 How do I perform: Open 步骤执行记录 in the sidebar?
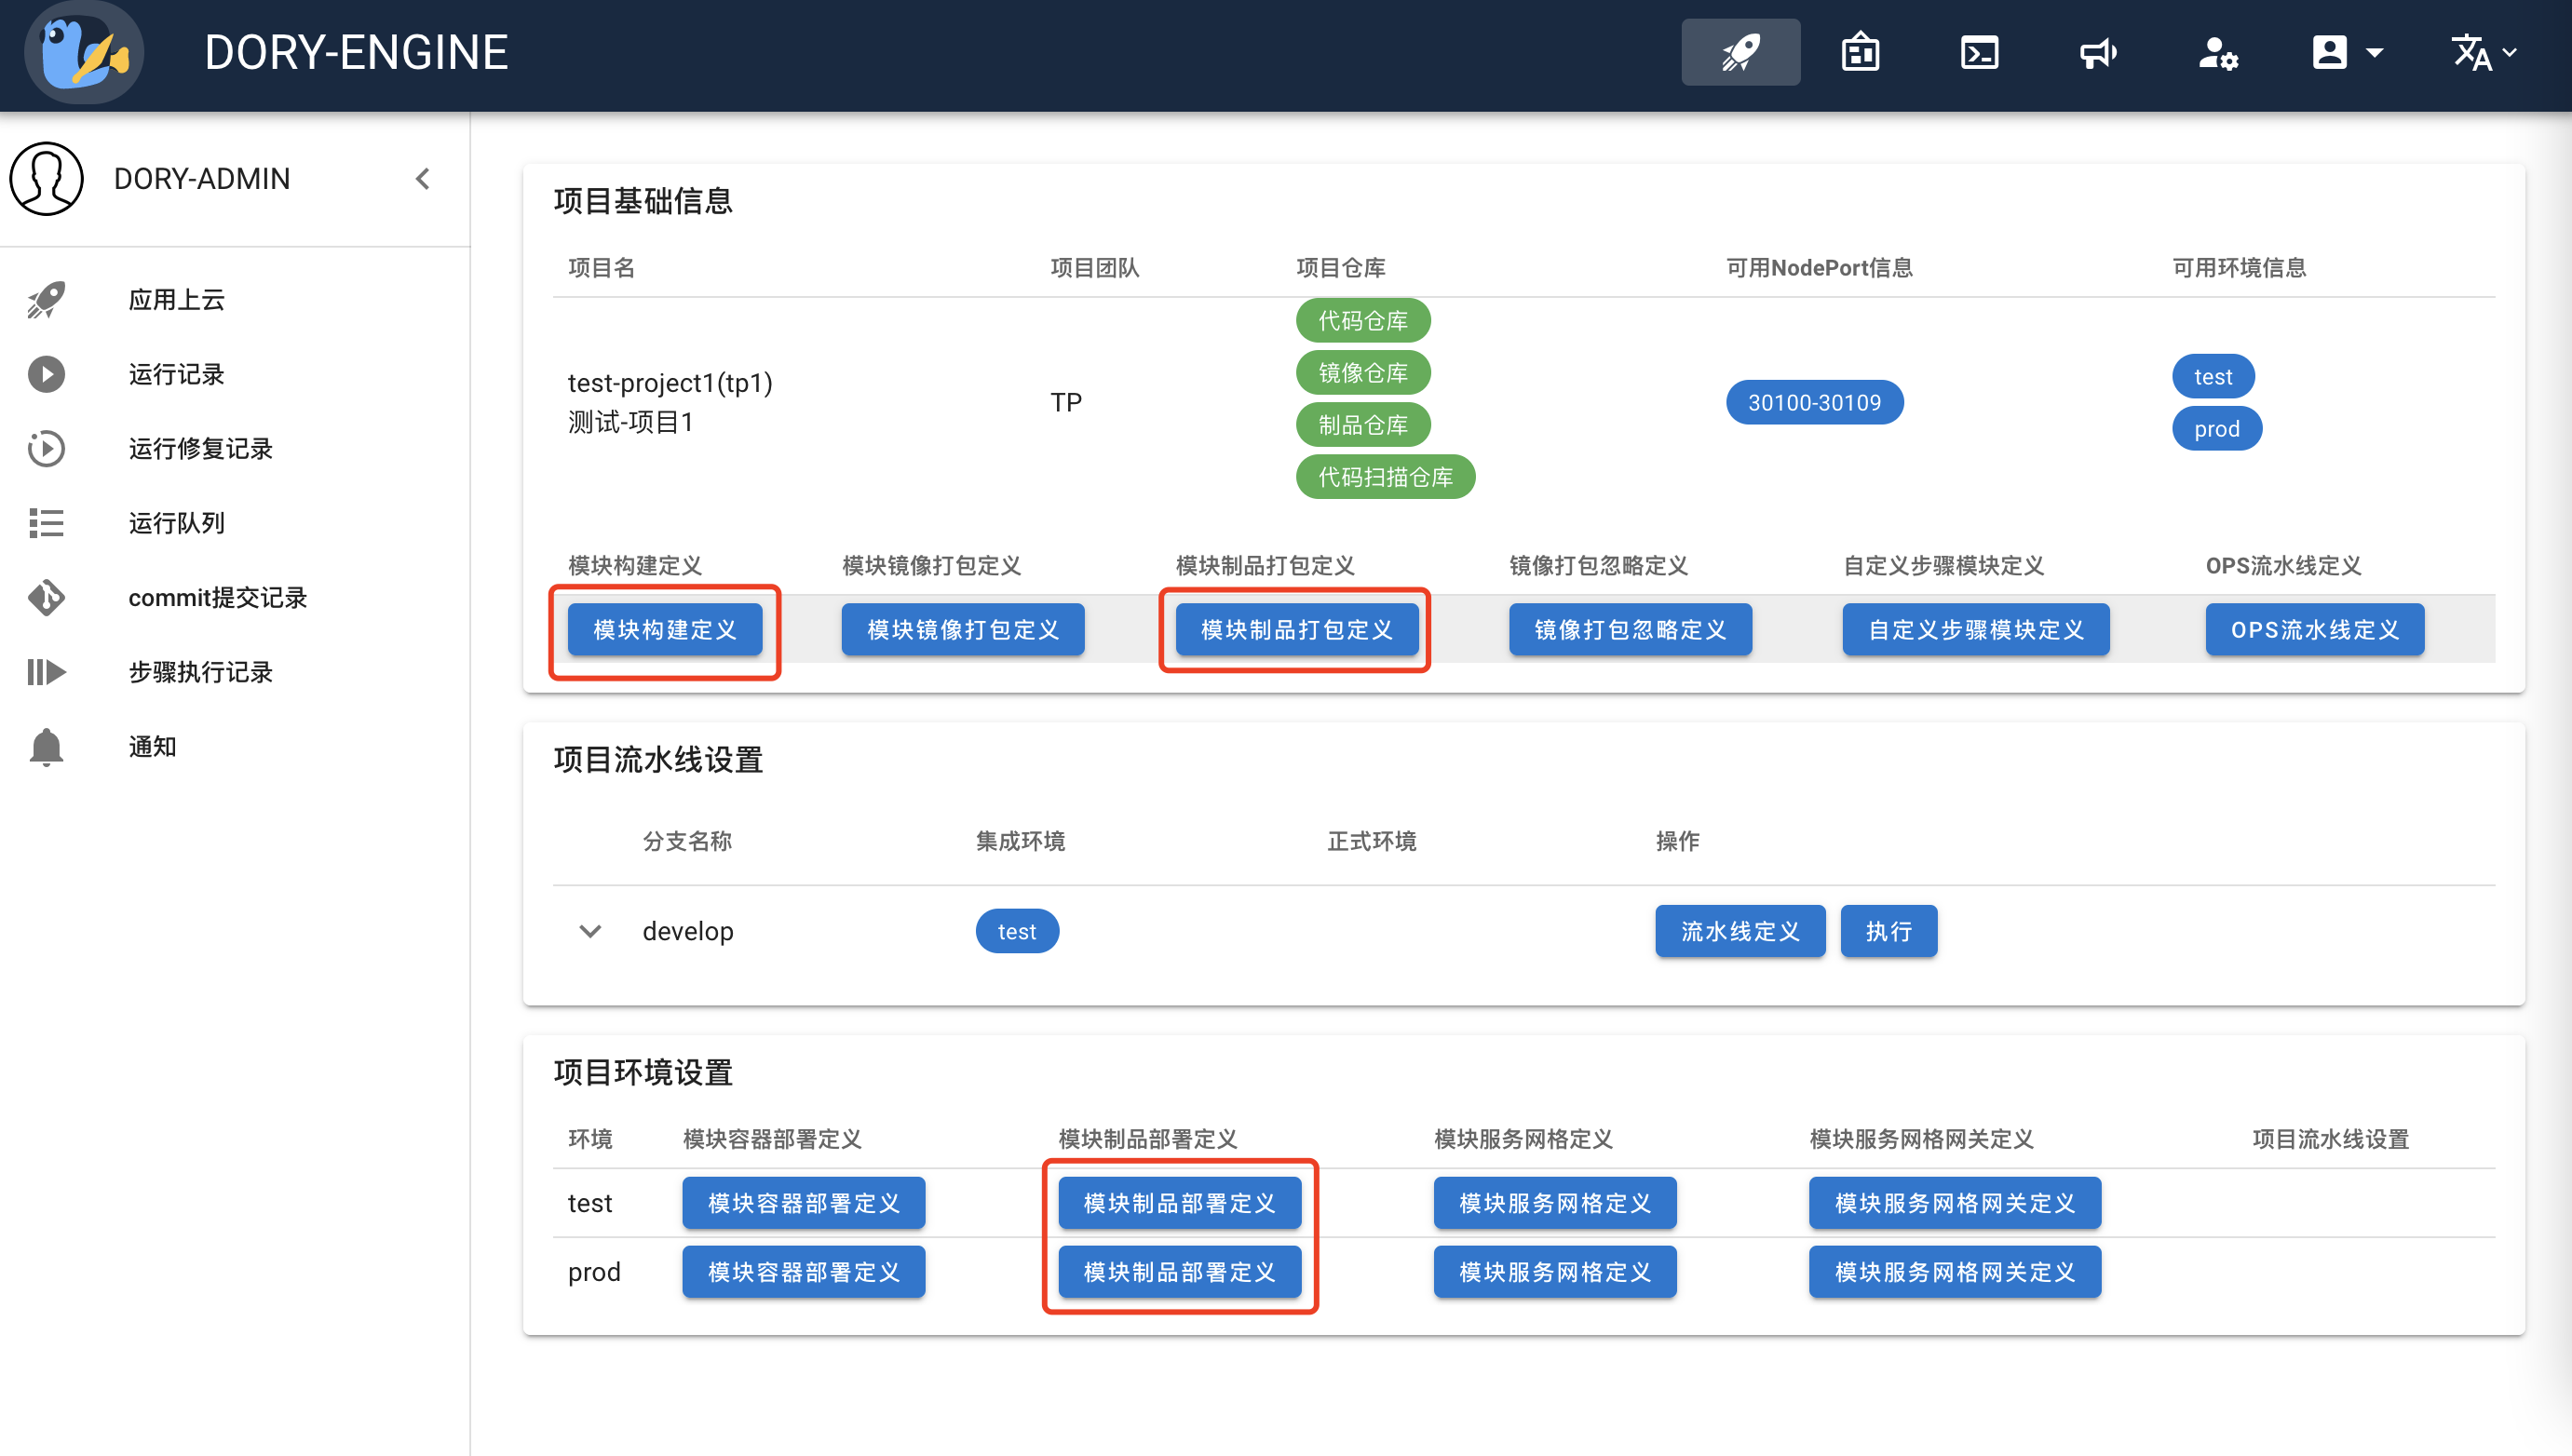point(200,672)
